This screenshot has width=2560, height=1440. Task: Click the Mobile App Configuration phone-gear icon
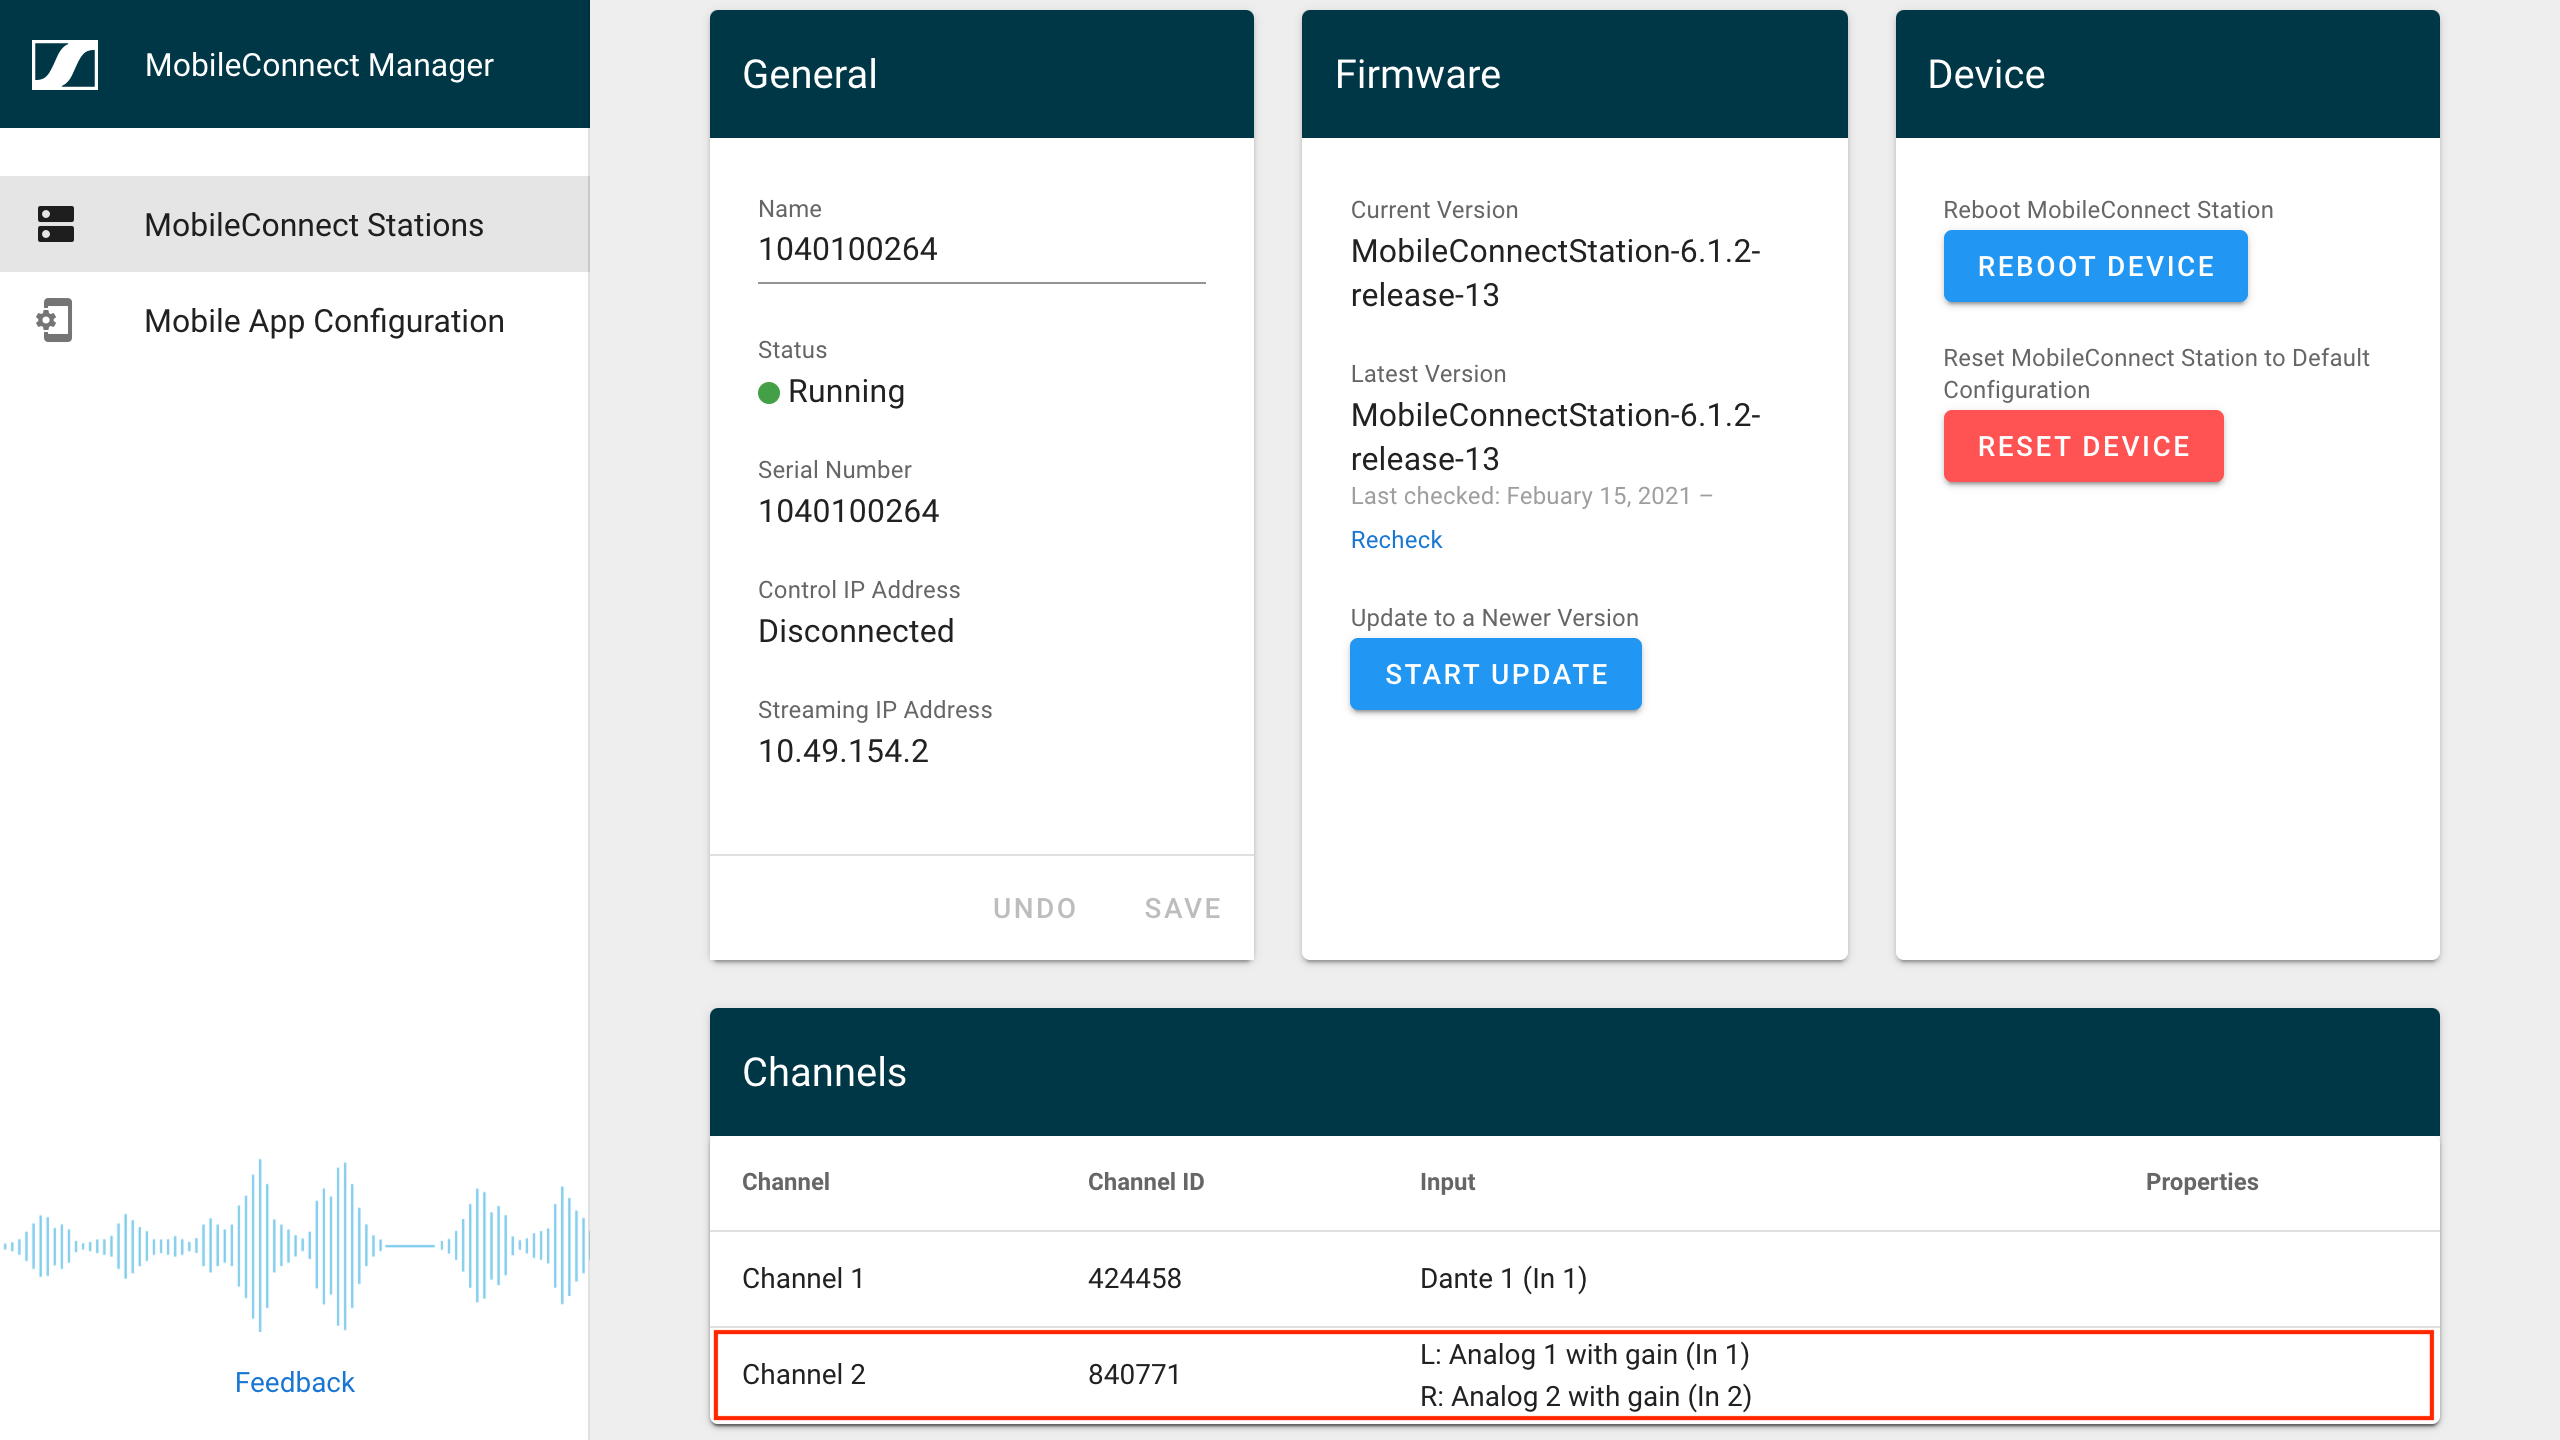point(55,320)
